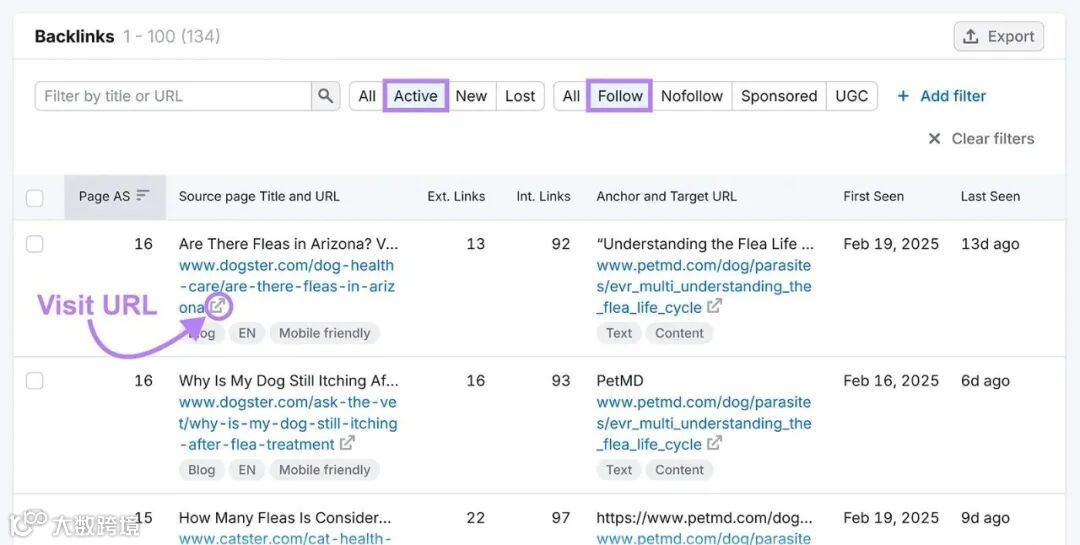Open target URL icon in the Why Is My Dog row

[714, 443]
